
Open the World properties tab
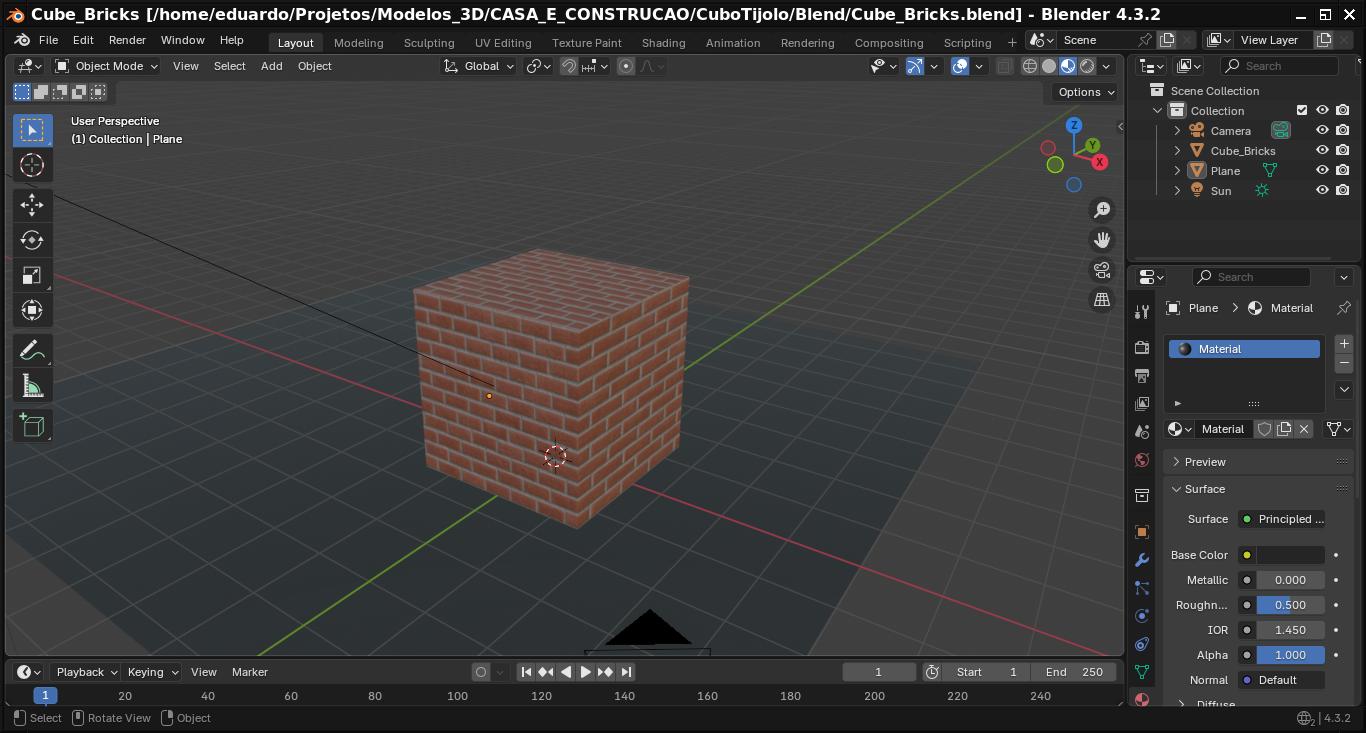pyautogui.click(x=1142, y=459)
